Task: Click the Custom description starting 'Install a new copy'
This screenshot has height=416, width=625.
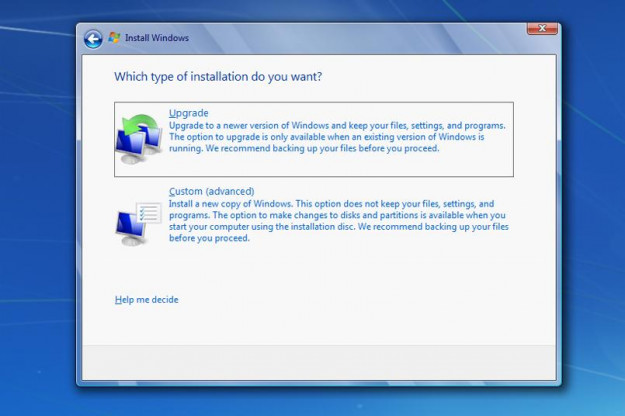Action: click(x=339, y=221)
